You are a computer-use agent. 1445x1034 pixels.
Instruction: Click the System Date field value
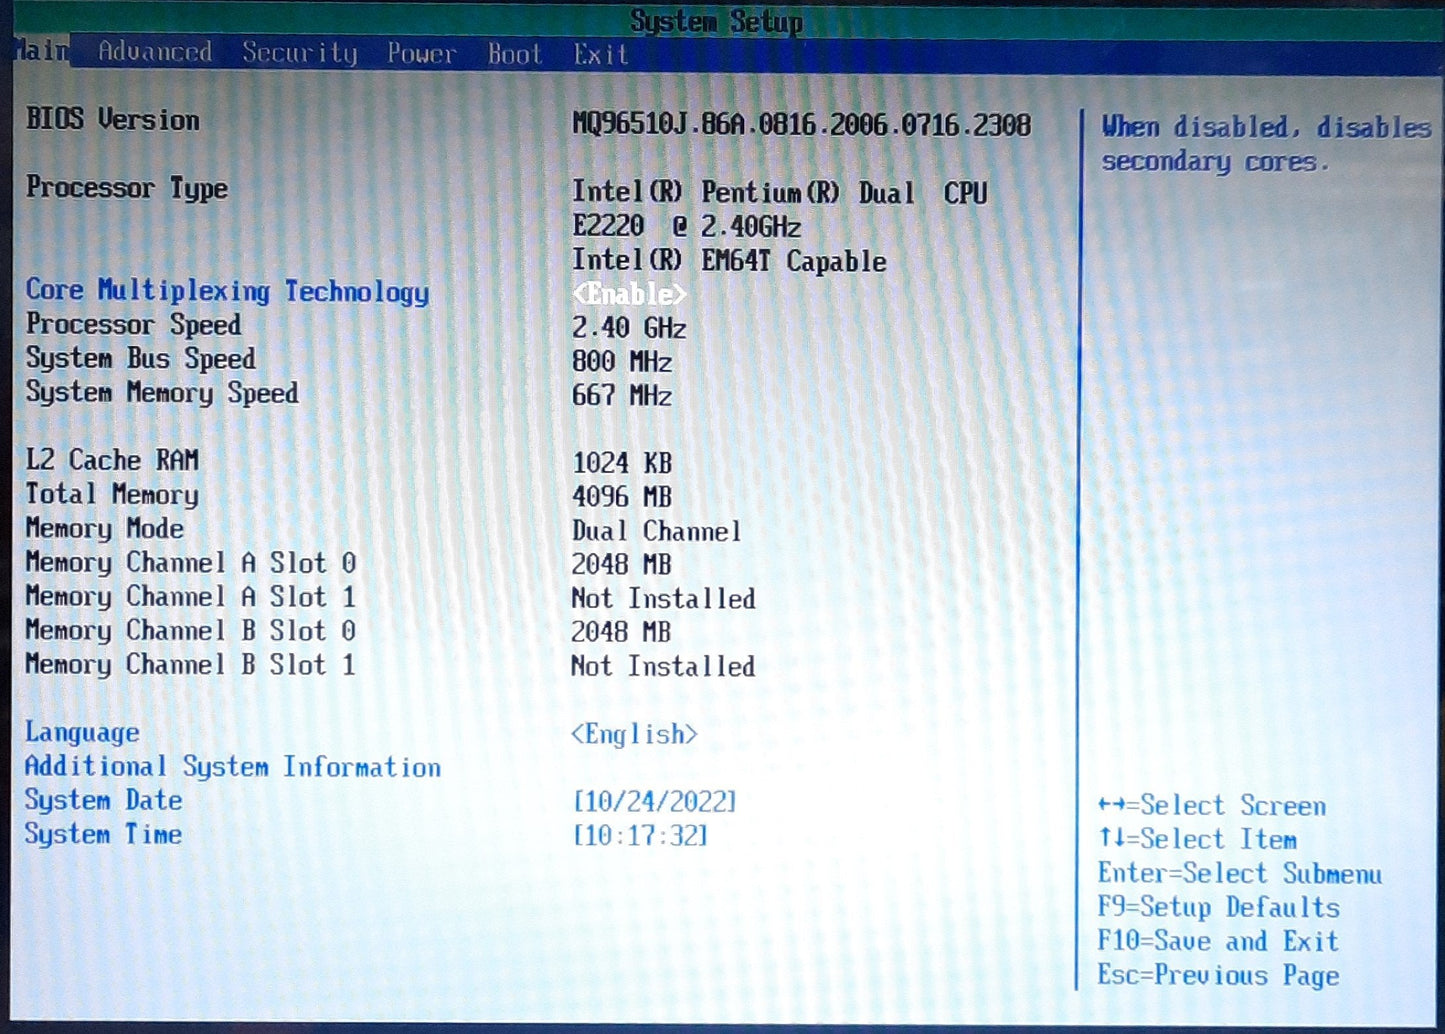[x=654, y=802]
